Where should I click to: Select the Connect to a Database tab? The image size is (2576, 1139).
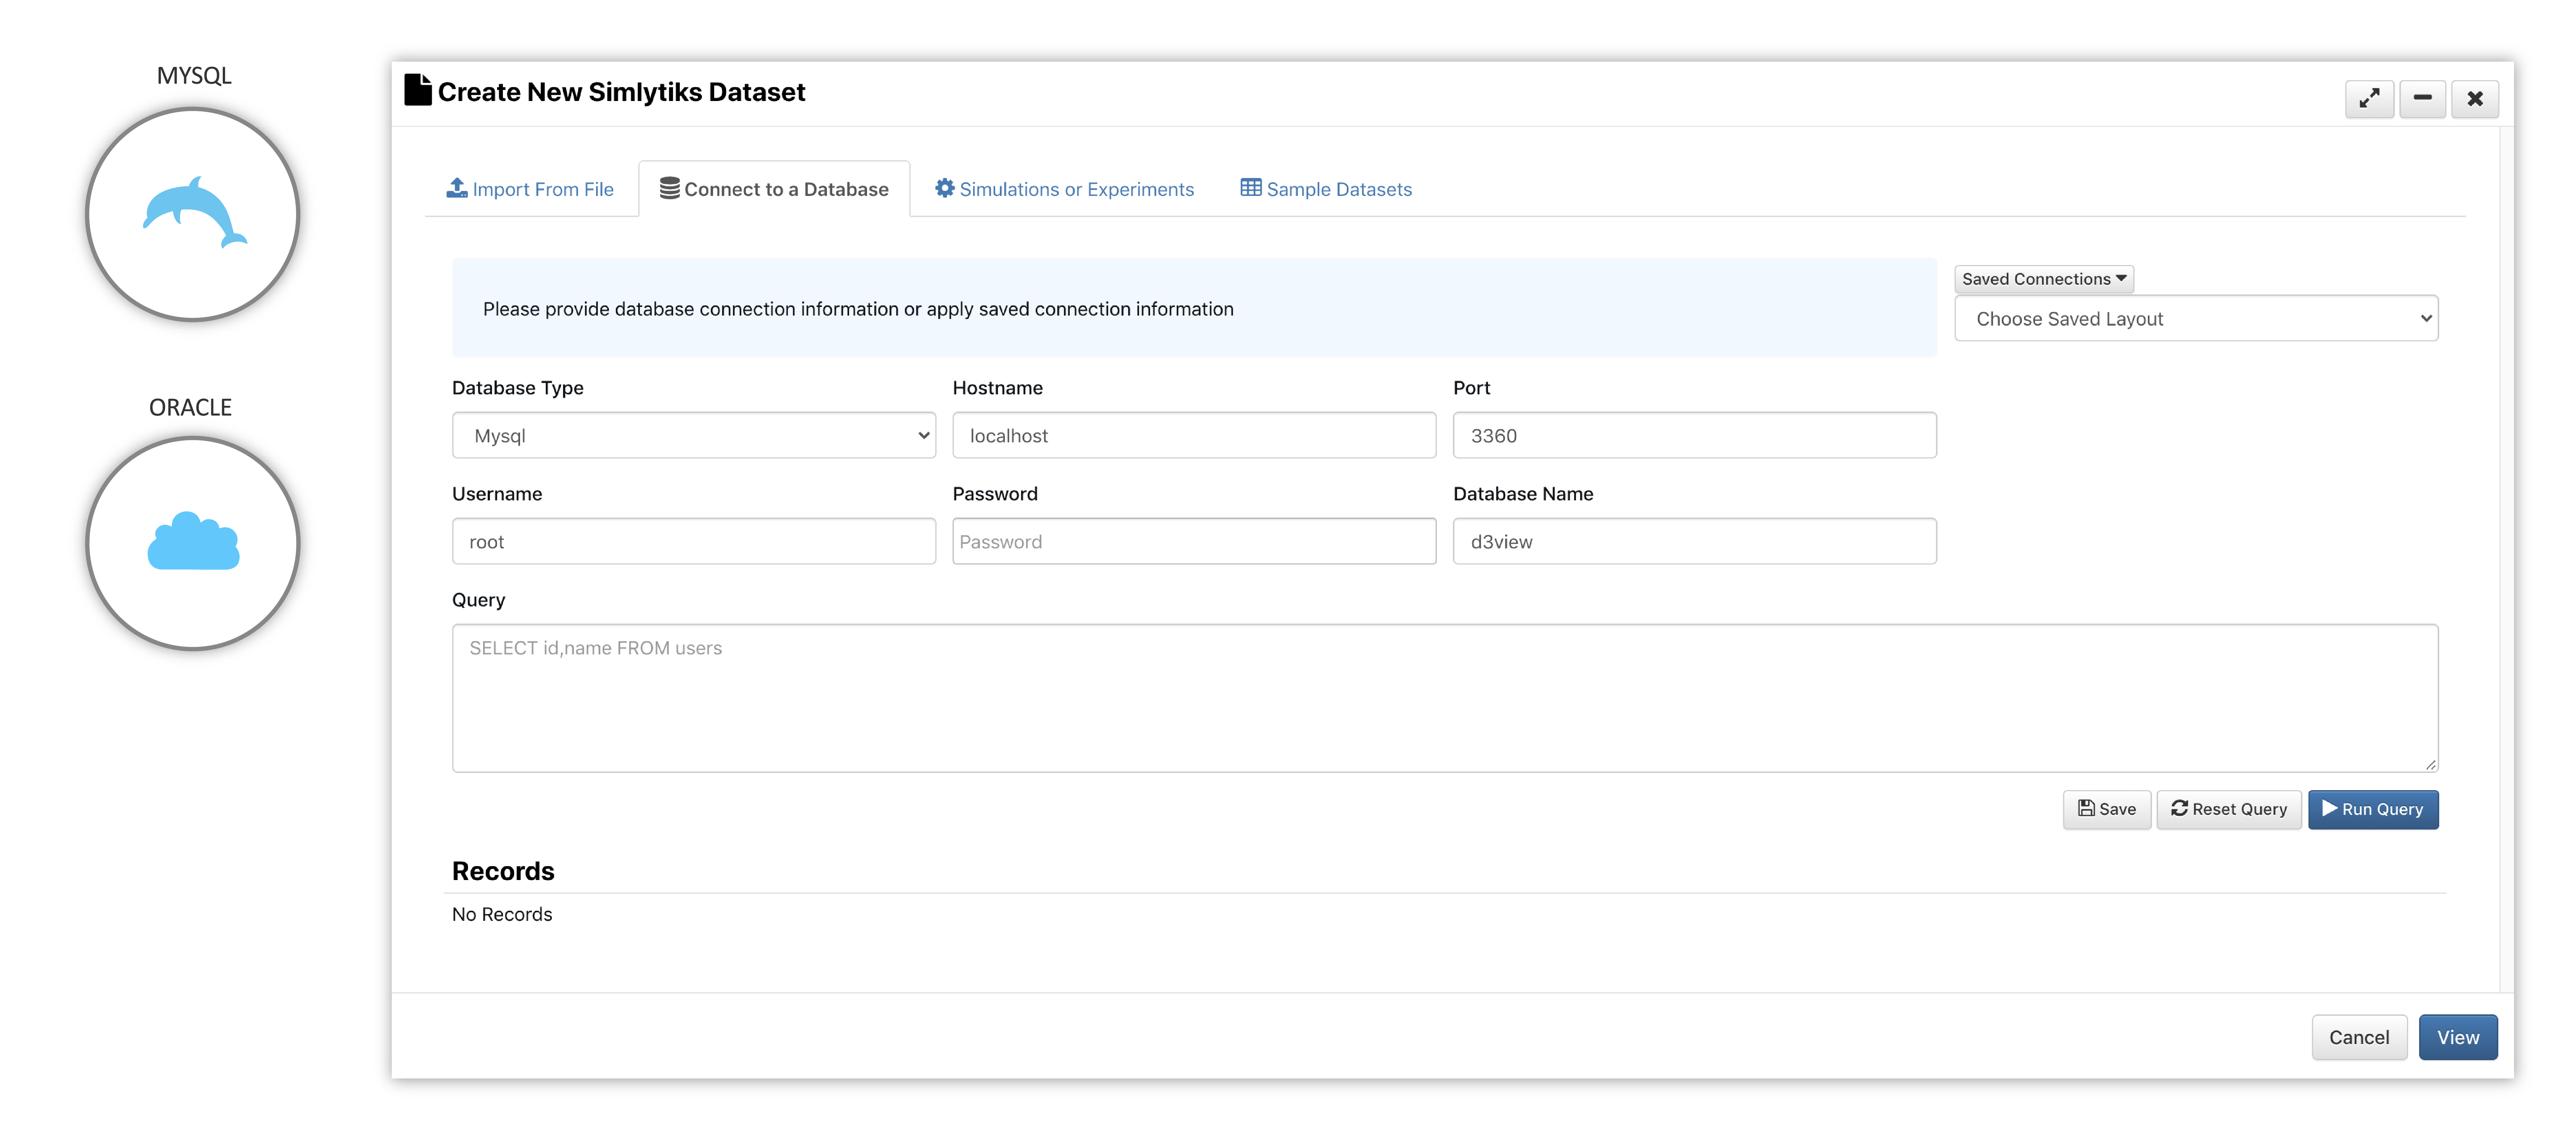pyautogui.click(x=774, y=189)
